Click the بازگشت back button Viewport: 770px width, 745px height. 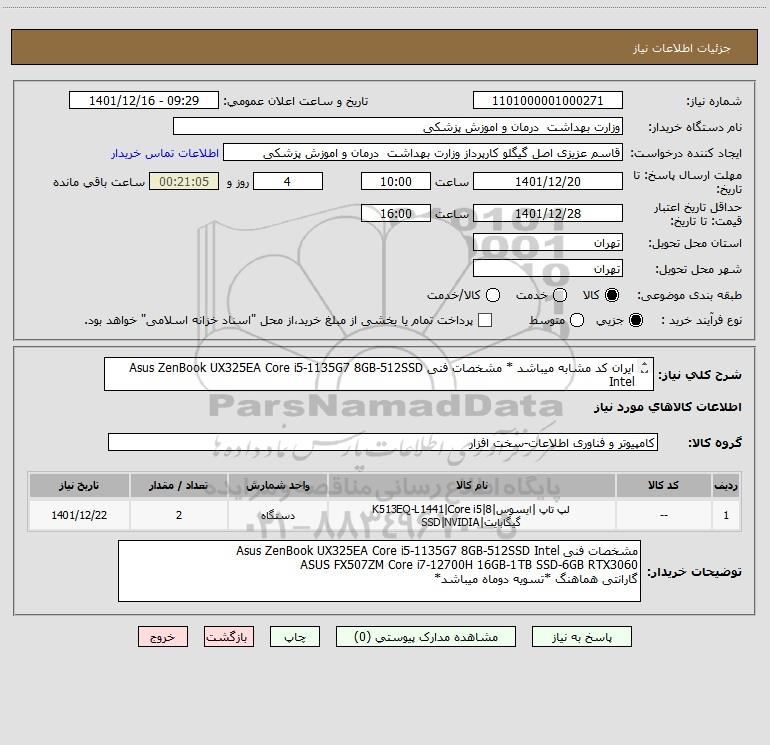point(229,637)
